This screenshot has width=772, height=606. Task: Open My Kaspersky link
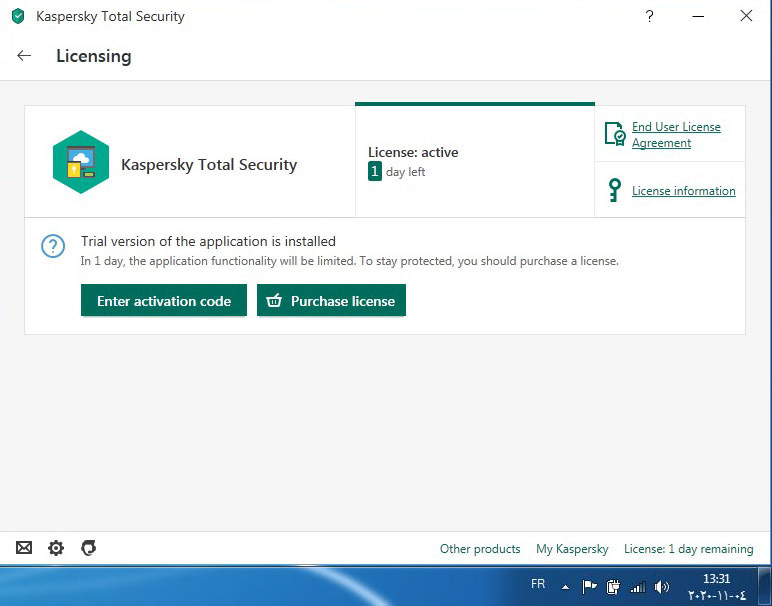tap(572, 548)
